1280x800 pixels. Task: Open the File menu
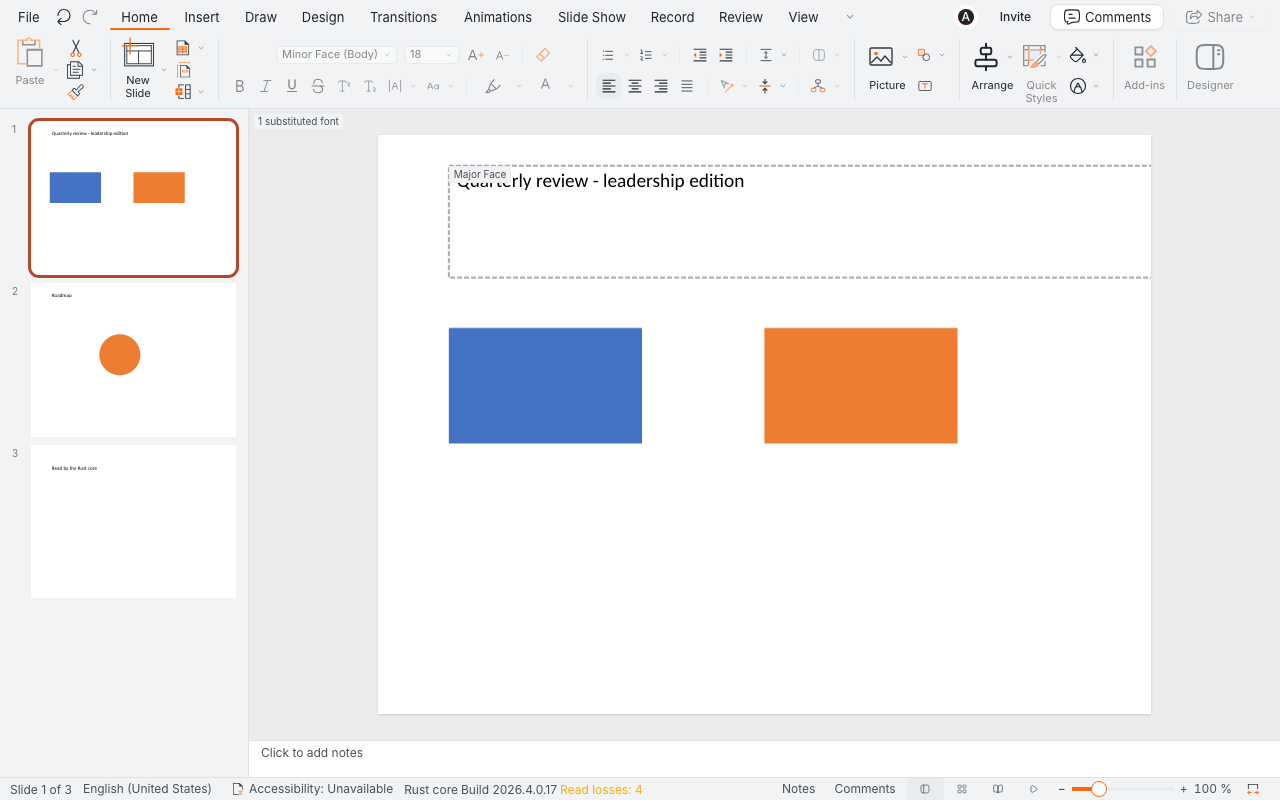29,17
